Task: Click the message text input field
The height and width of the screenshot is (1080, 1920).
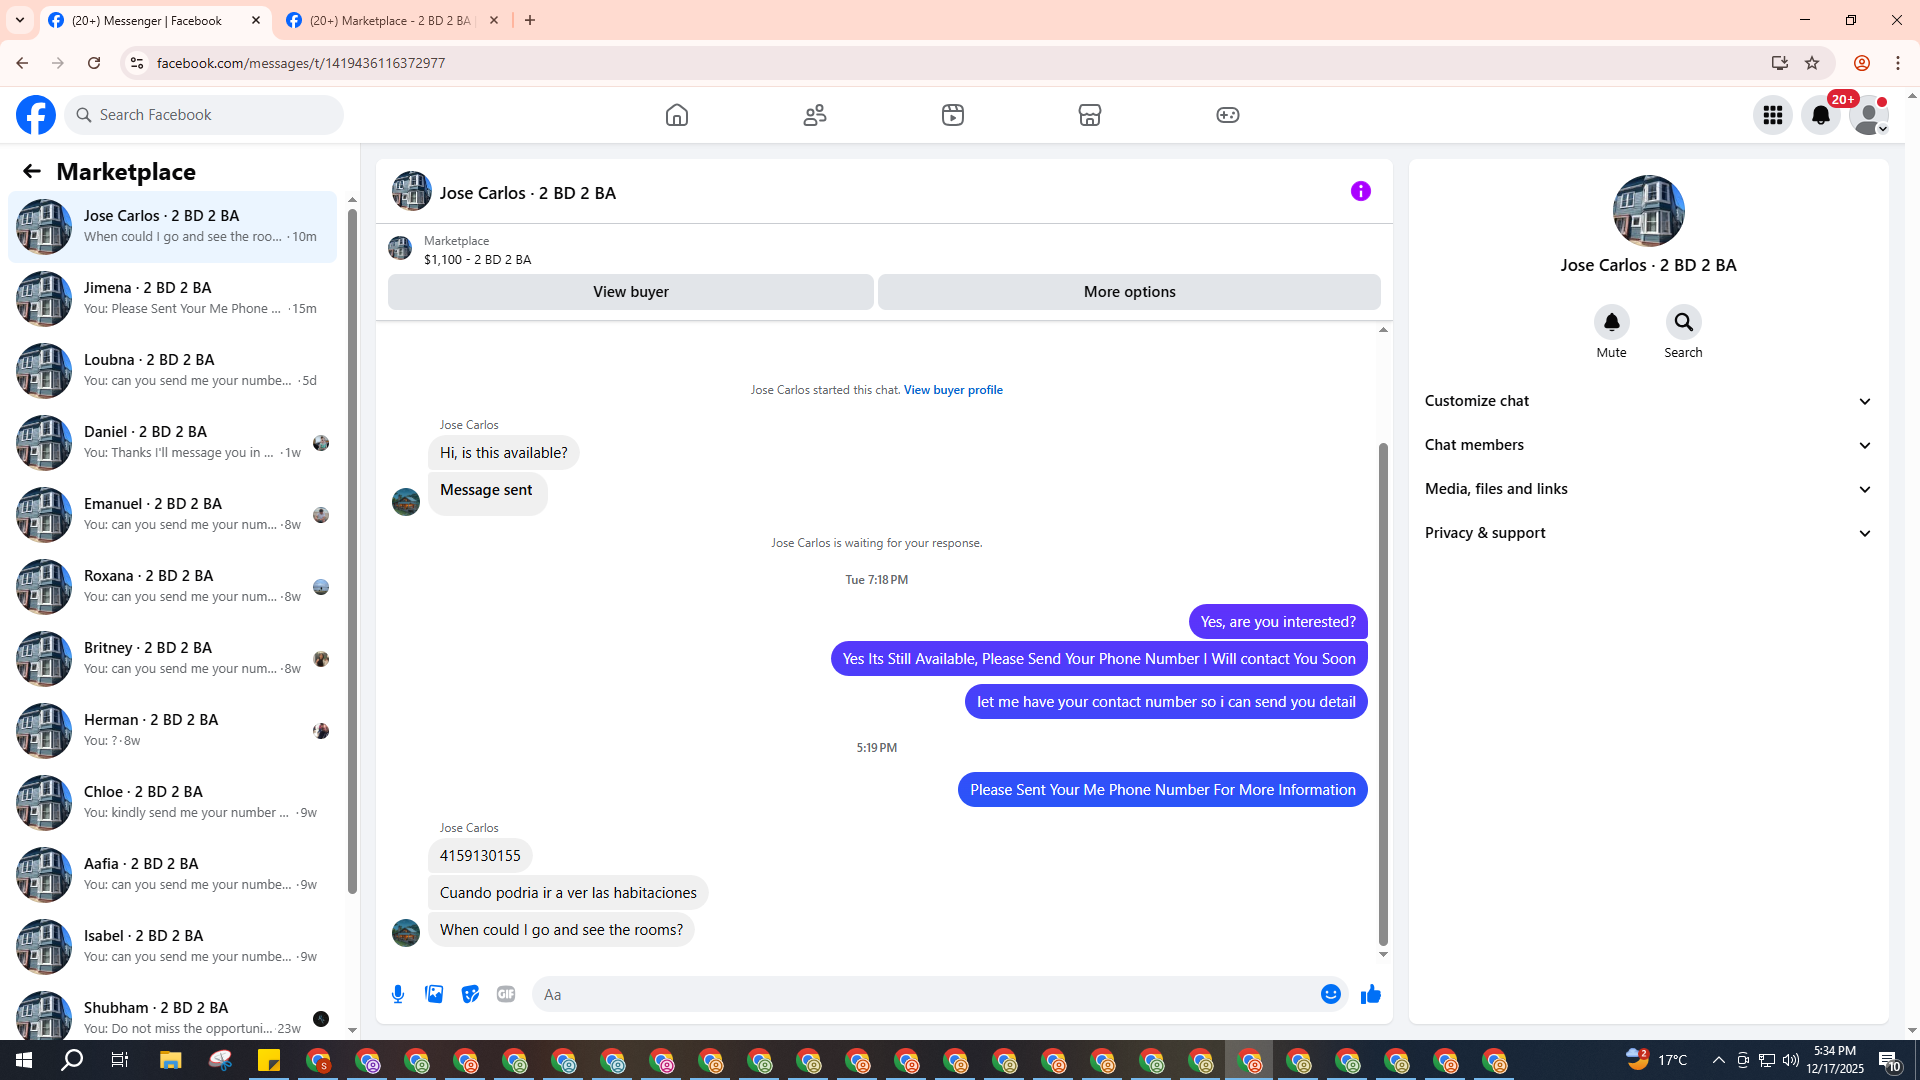Action: pyautogui.click(x=925, y=994)
